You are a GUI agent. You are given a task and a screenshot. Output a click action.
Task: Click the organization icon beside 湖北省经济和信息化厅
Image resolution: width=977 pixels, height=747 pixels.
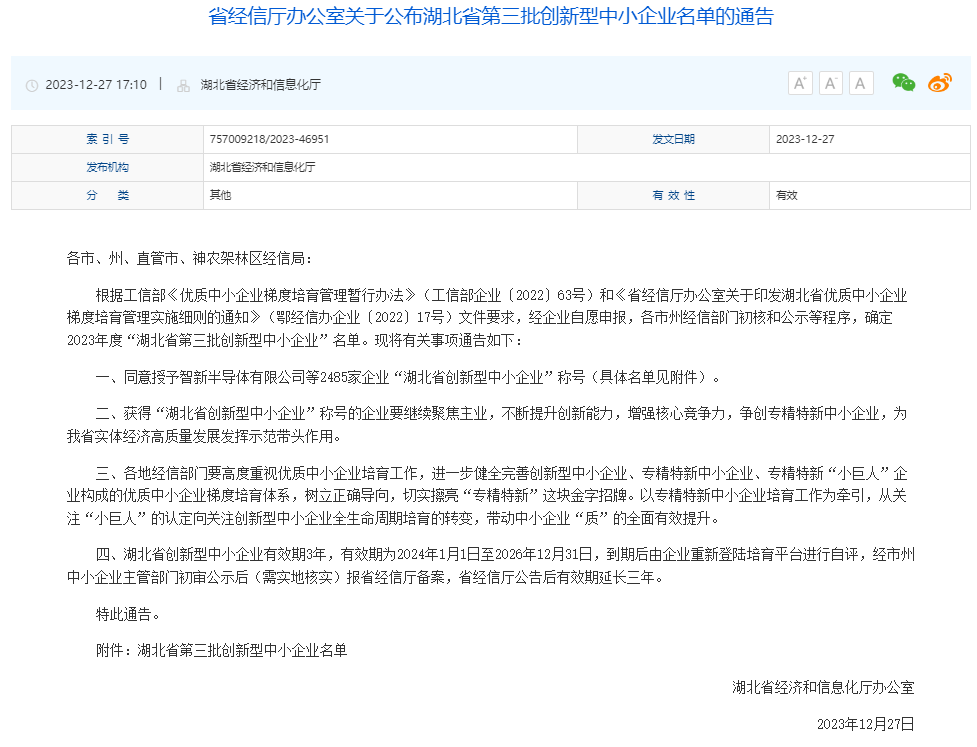point(183,86)
